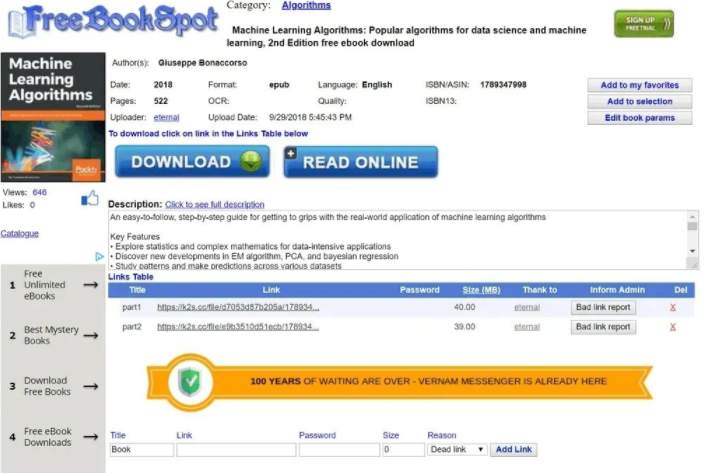The width and height of the screenshot is (707, 473).
Task: Open the Catalogue link
Action: click(x=19, y=234)
